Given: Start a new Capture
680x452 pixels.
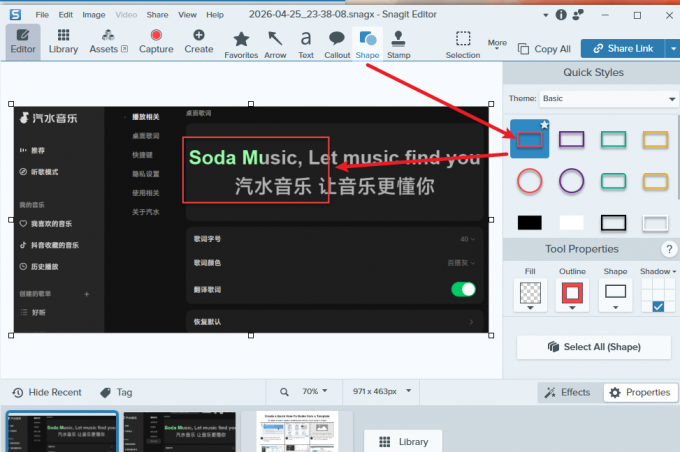Looking at the screenshot, I should click(x=156, y=42).
